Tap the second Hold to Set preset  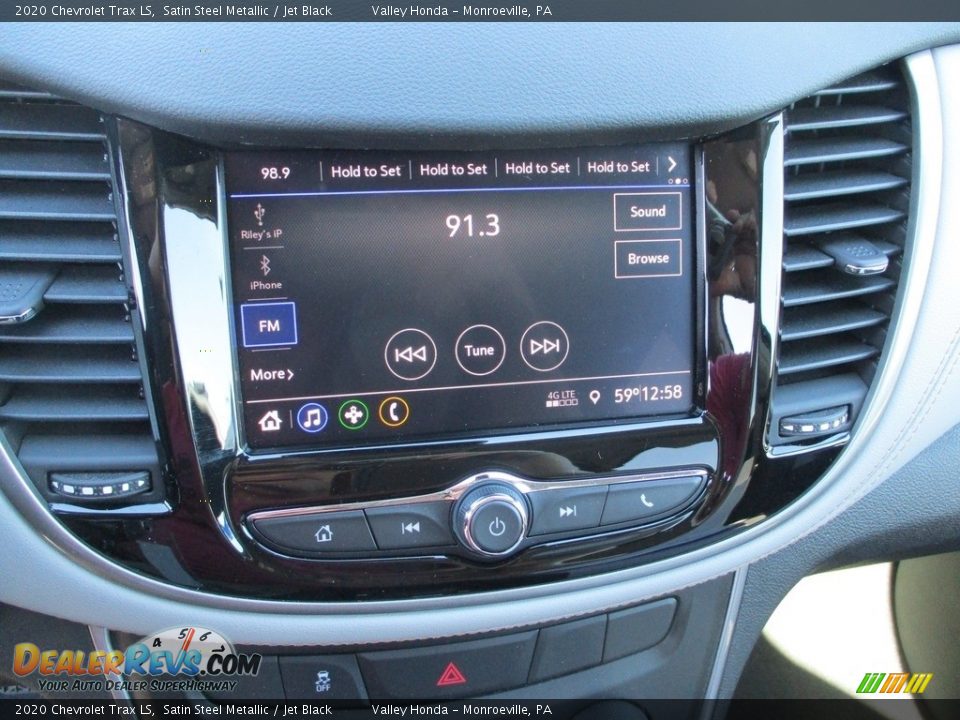coord(454,169)
